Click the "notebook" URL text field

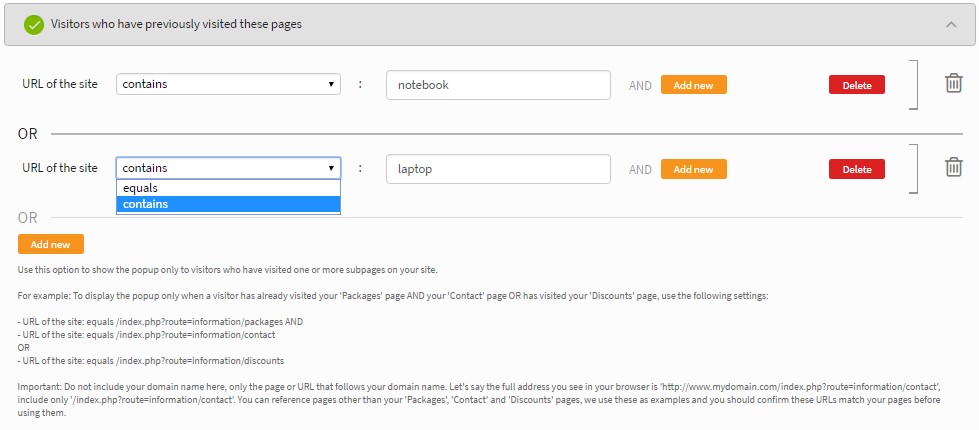point(498,85)
